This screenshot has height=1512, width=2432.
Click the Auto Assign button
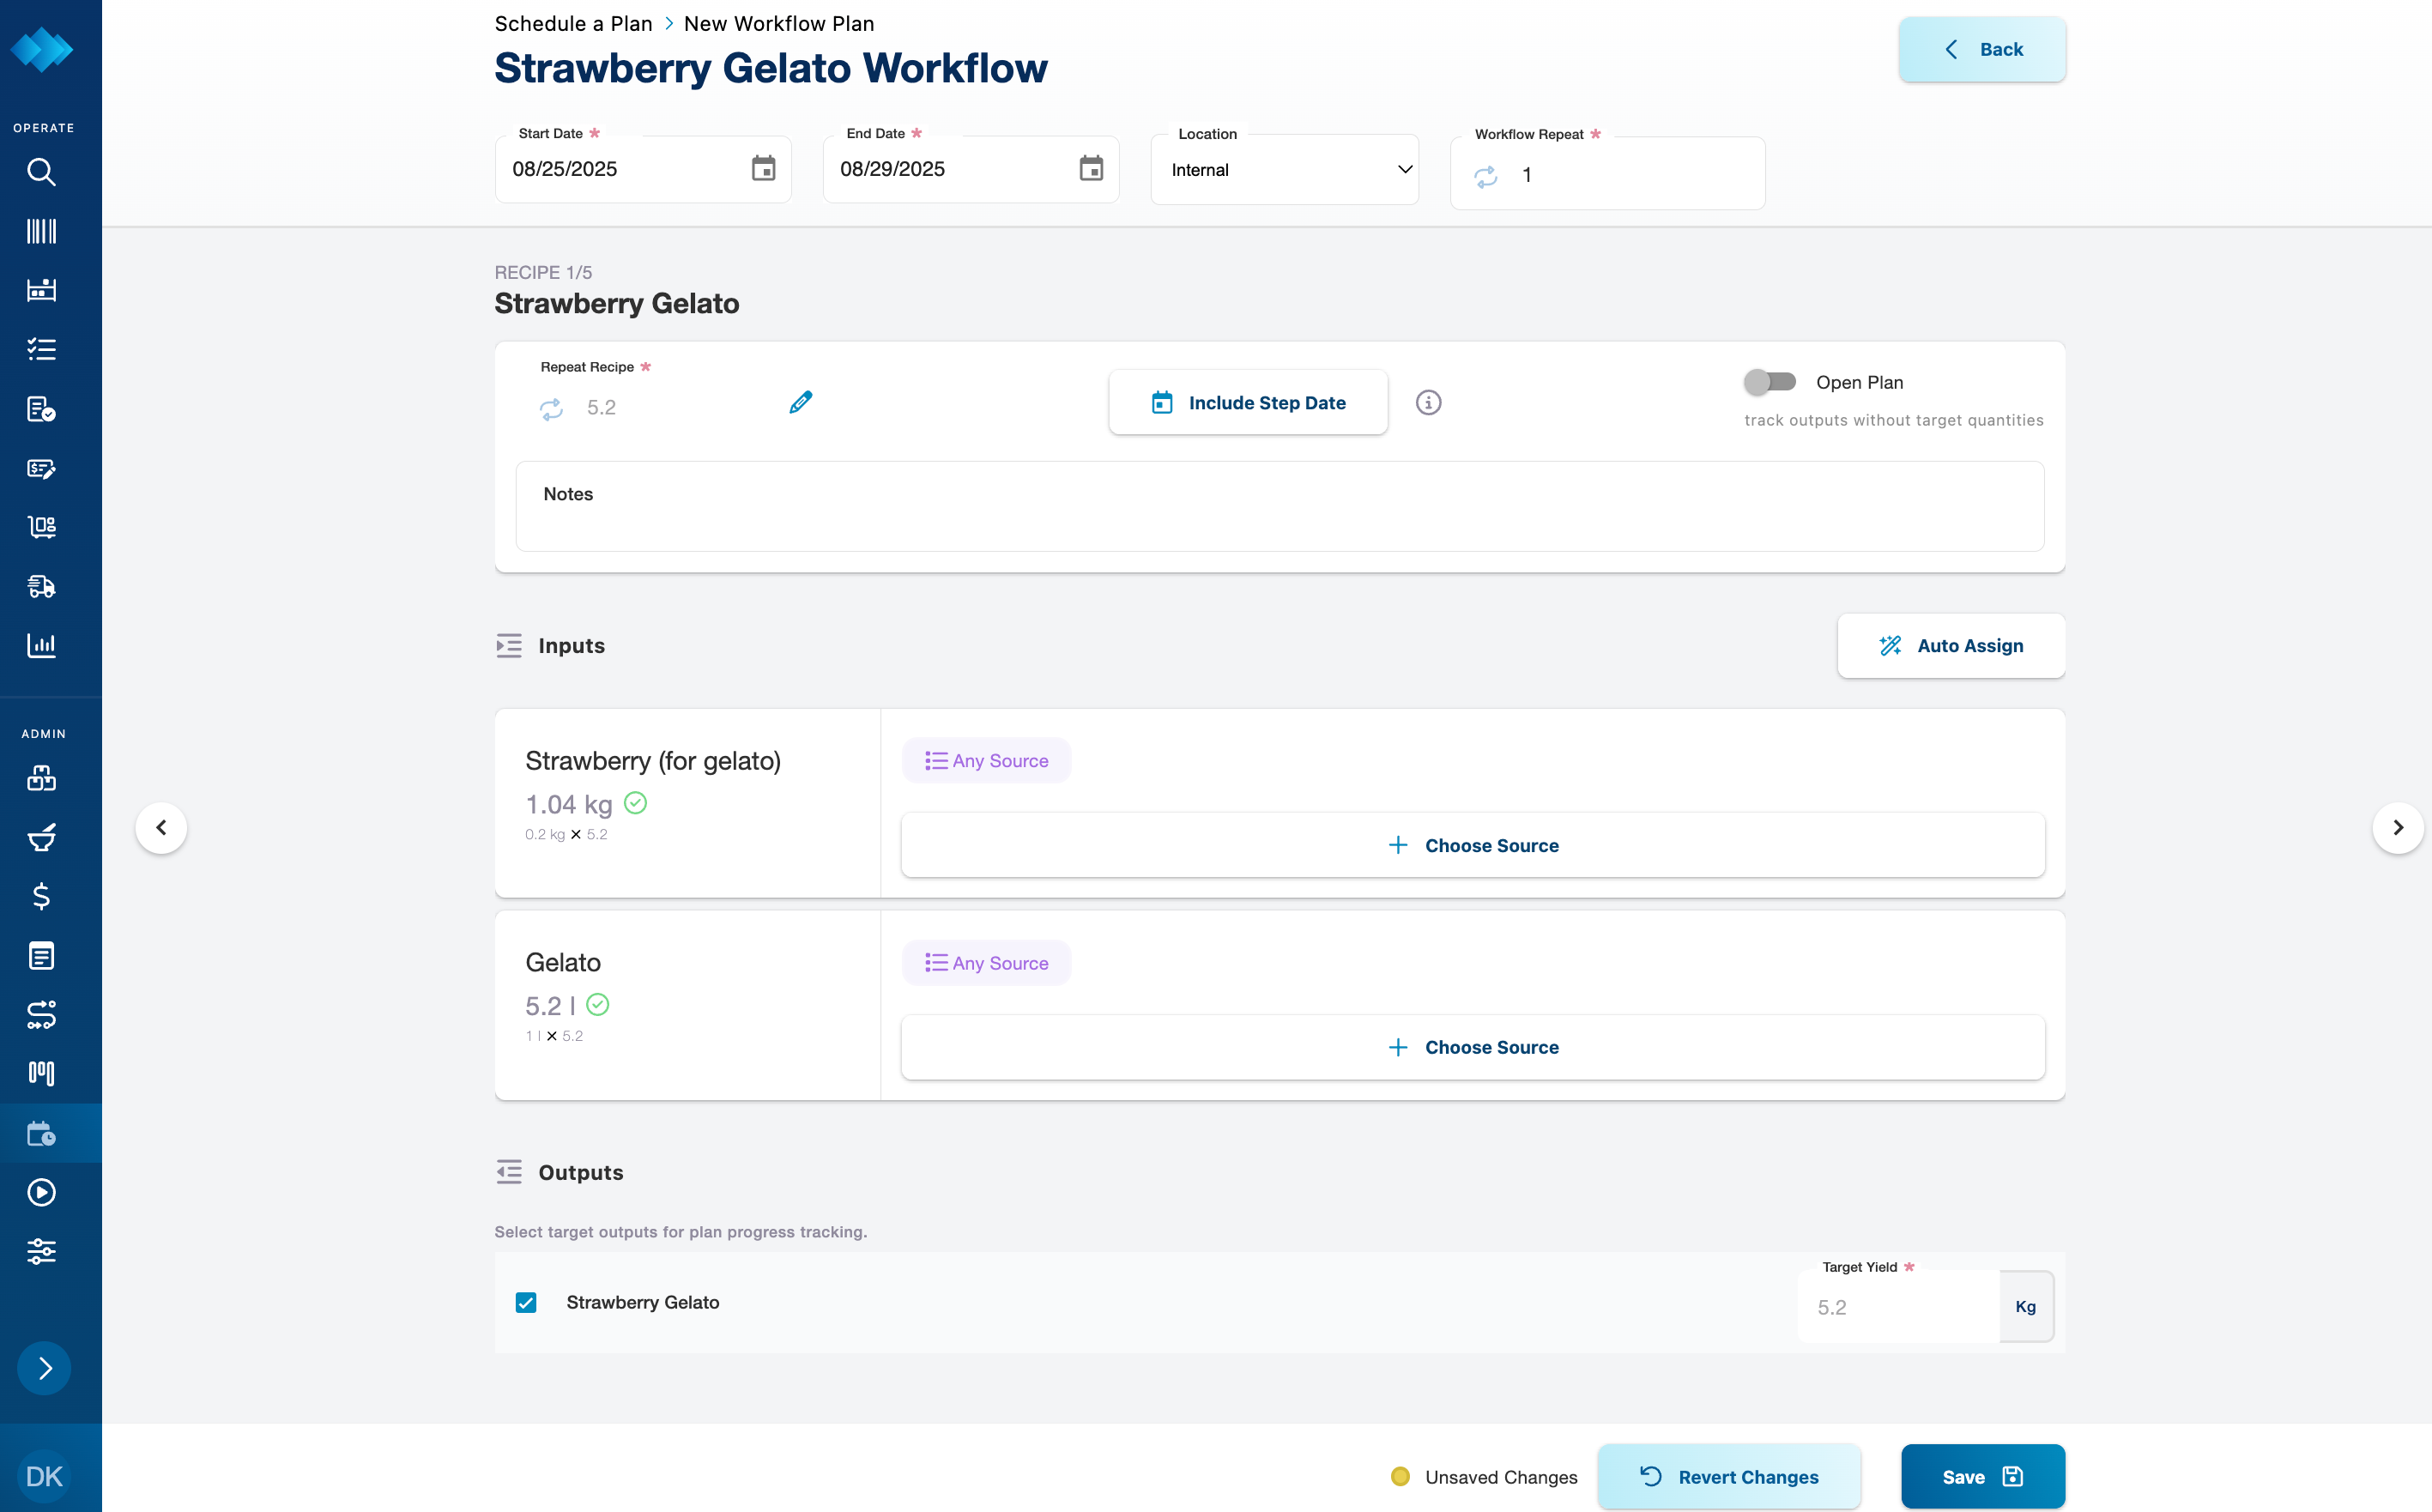(x=1950, y=646)
